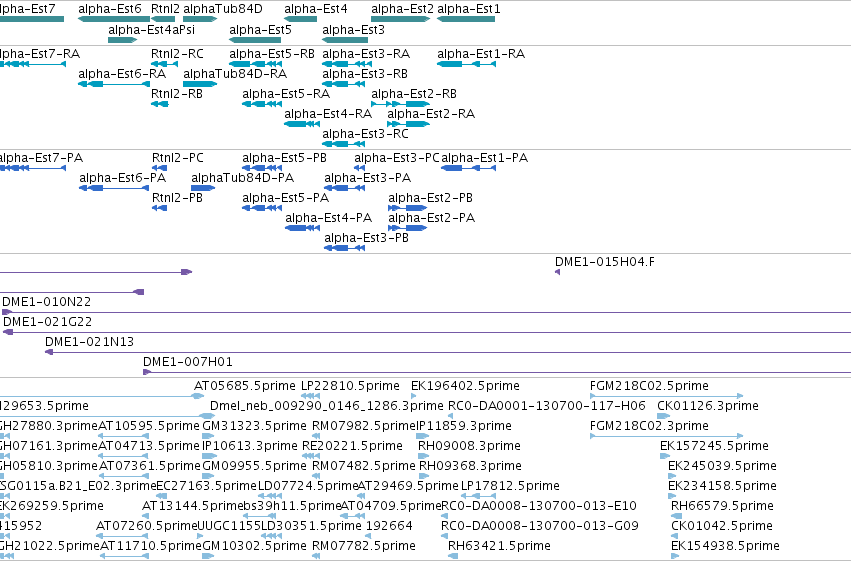Click the DME1-015H04.F clone marker
Screen dimensions: 851x561
click(x=557, y=272)
